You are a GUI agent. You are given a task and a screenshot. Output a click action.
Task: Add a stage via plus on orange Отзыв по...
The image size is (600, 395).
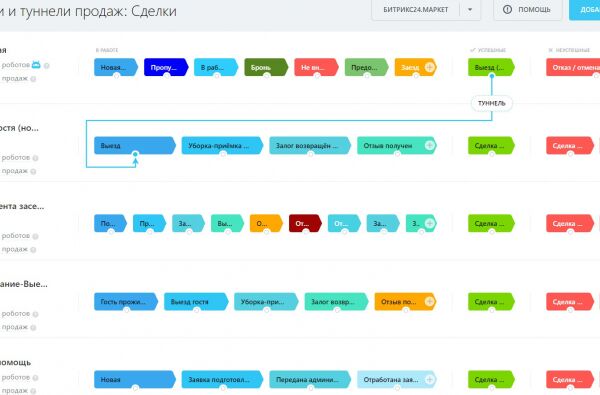[430, 302]
